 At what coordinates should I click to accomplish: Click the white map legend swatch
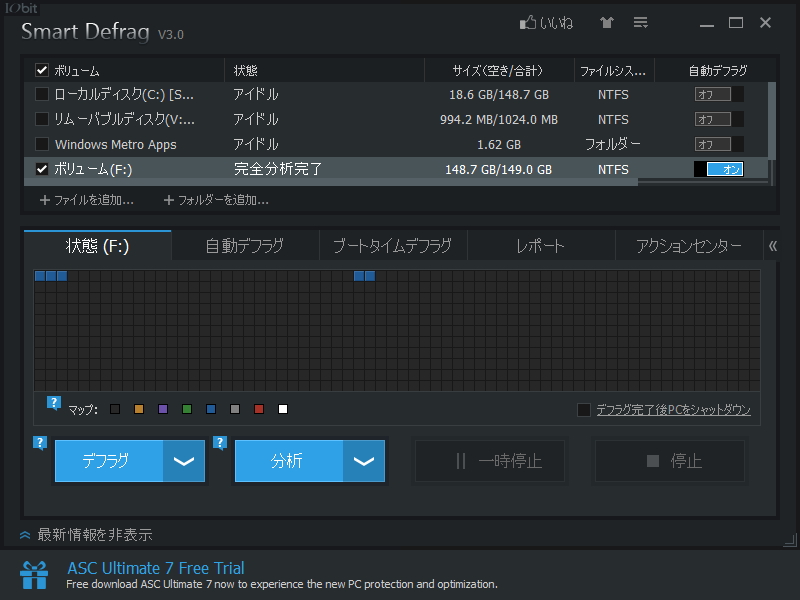click(283, 409)
